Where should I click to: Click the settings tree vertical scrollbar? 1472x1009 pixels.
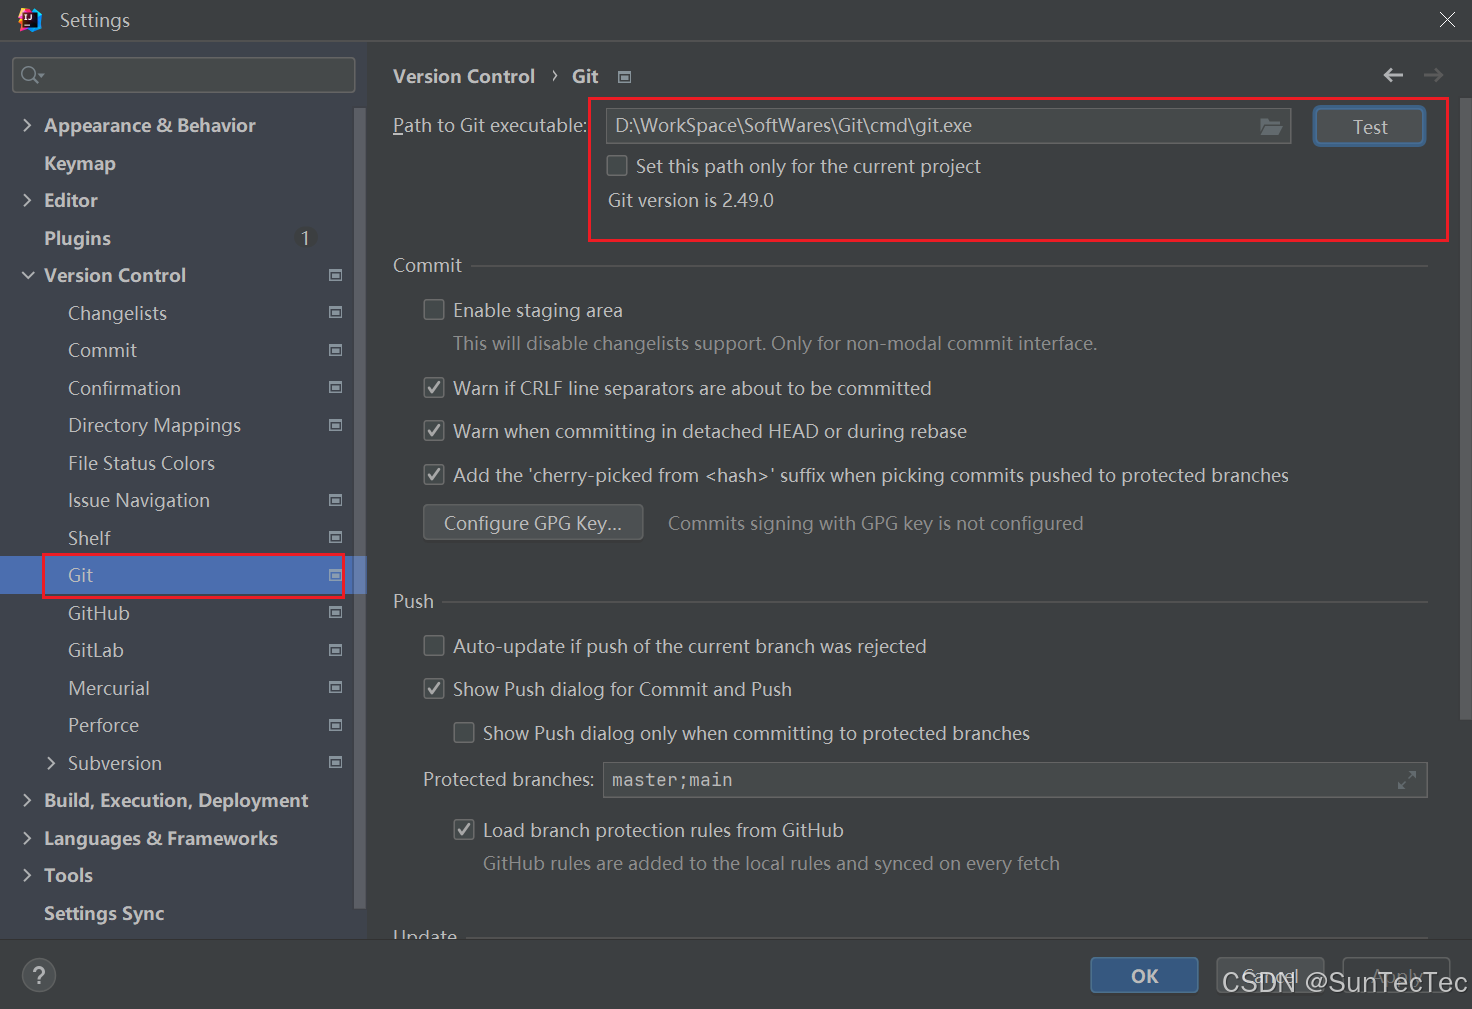coord(360,508)
